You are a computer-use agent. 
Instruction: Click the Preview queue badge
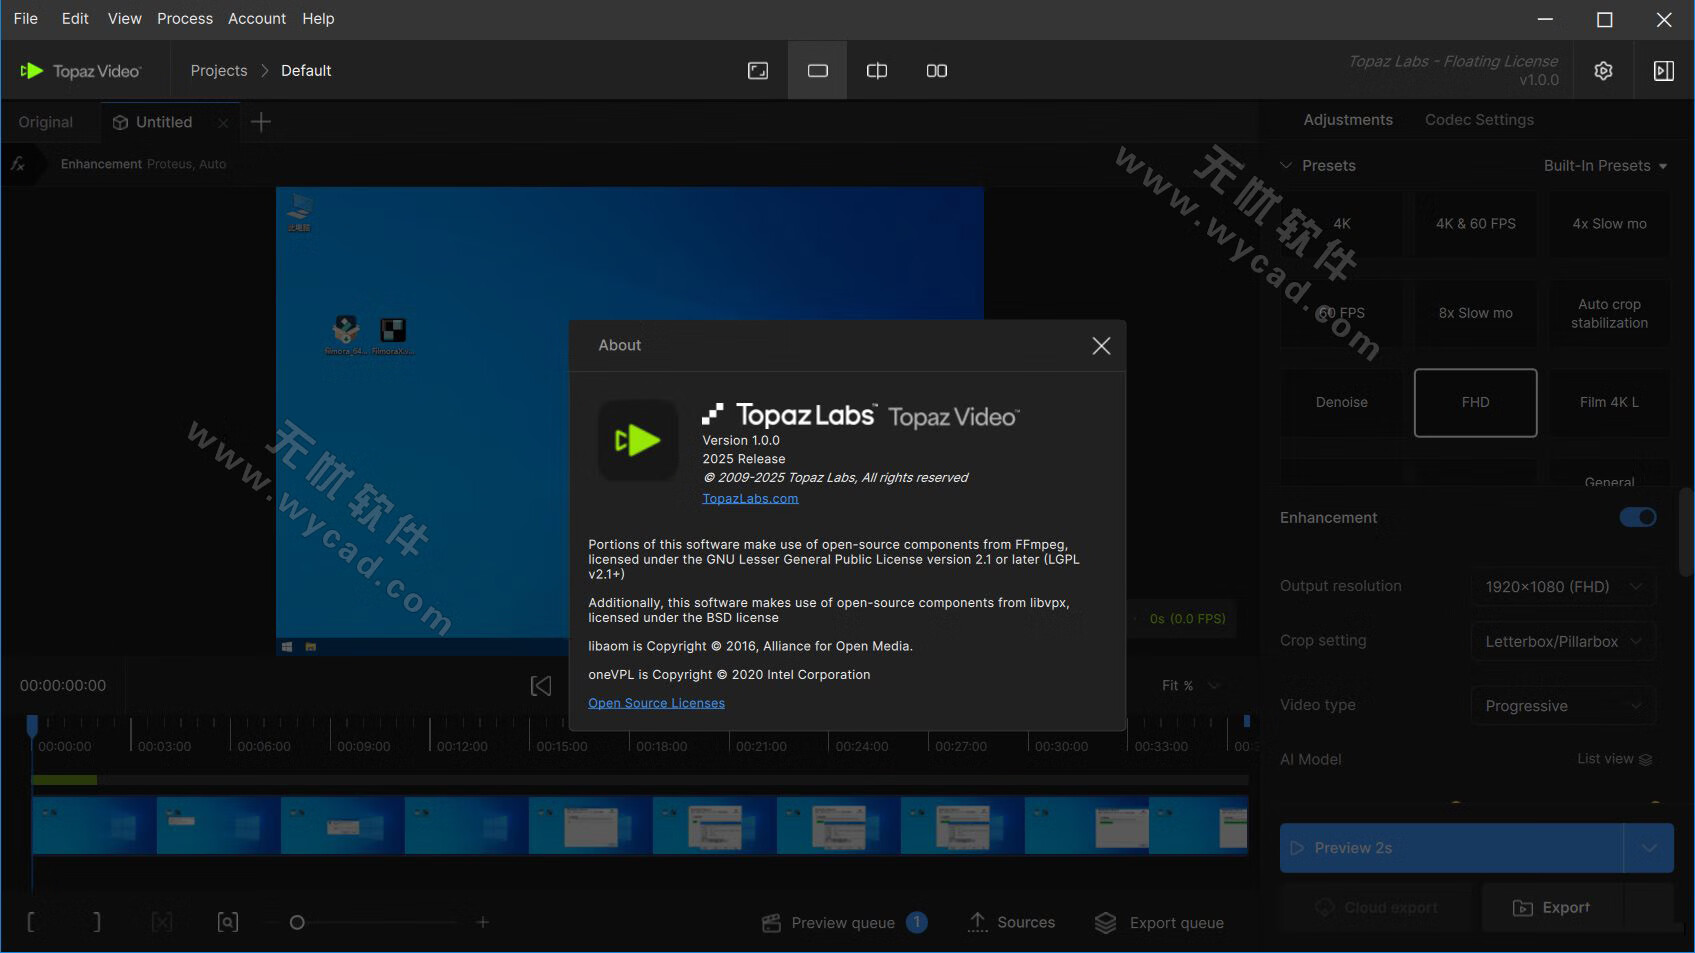tap(916, 922)
